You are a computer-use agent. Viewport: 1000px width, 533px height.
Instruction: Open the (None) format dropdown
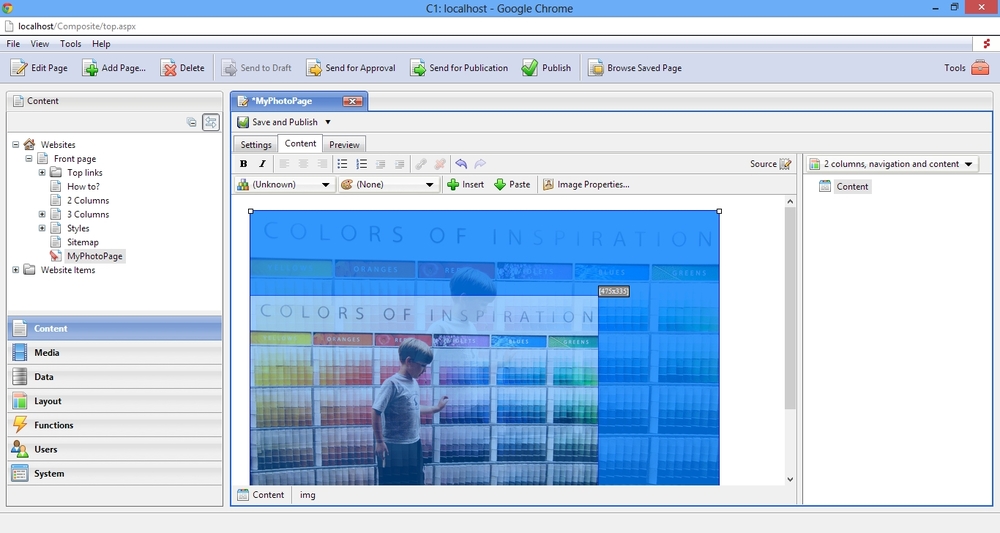point(388,185)
